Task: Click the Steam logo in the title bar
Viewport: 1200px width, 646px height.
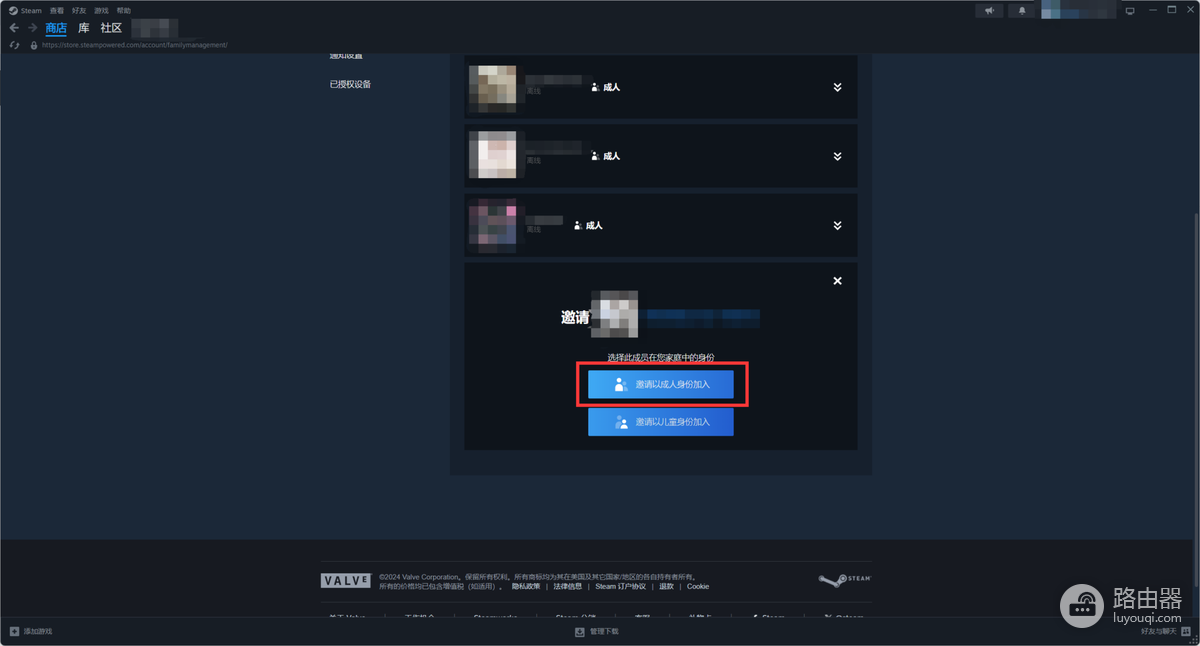Action: [14, 10]
